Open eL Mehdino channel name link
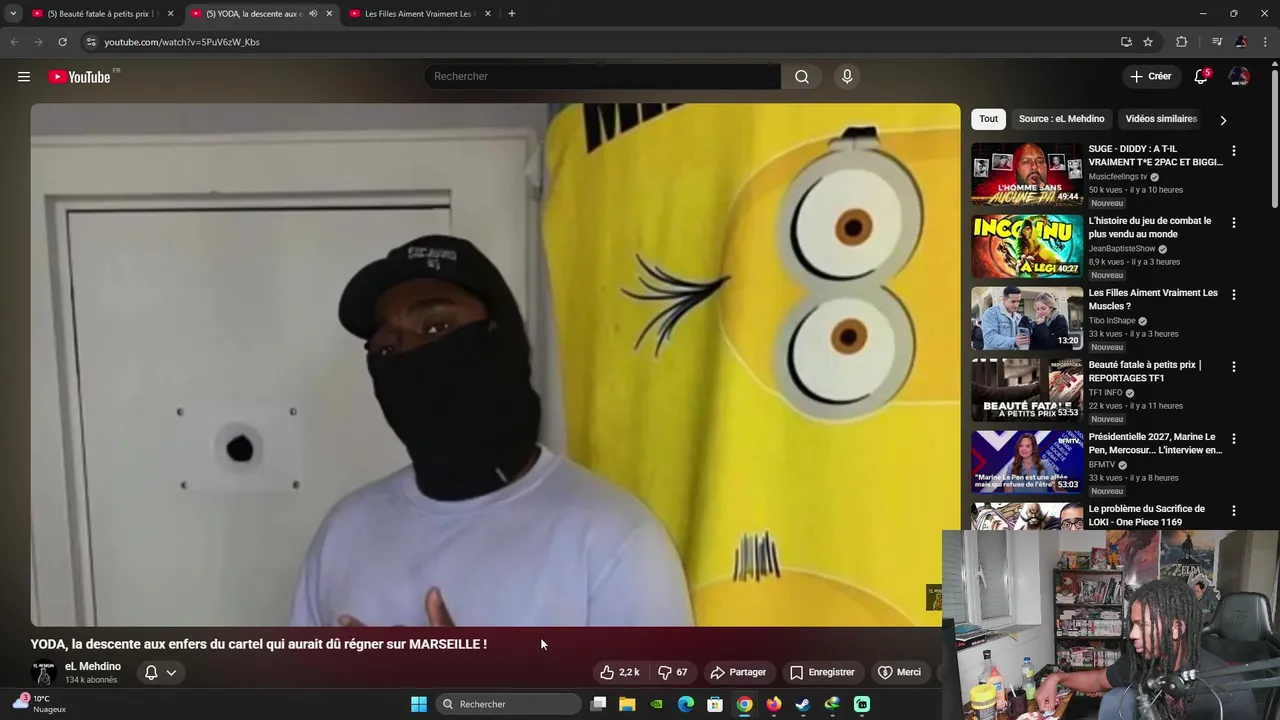This screenshot has height=720, width=1280. pyautogui.click(x=93, y=666)
